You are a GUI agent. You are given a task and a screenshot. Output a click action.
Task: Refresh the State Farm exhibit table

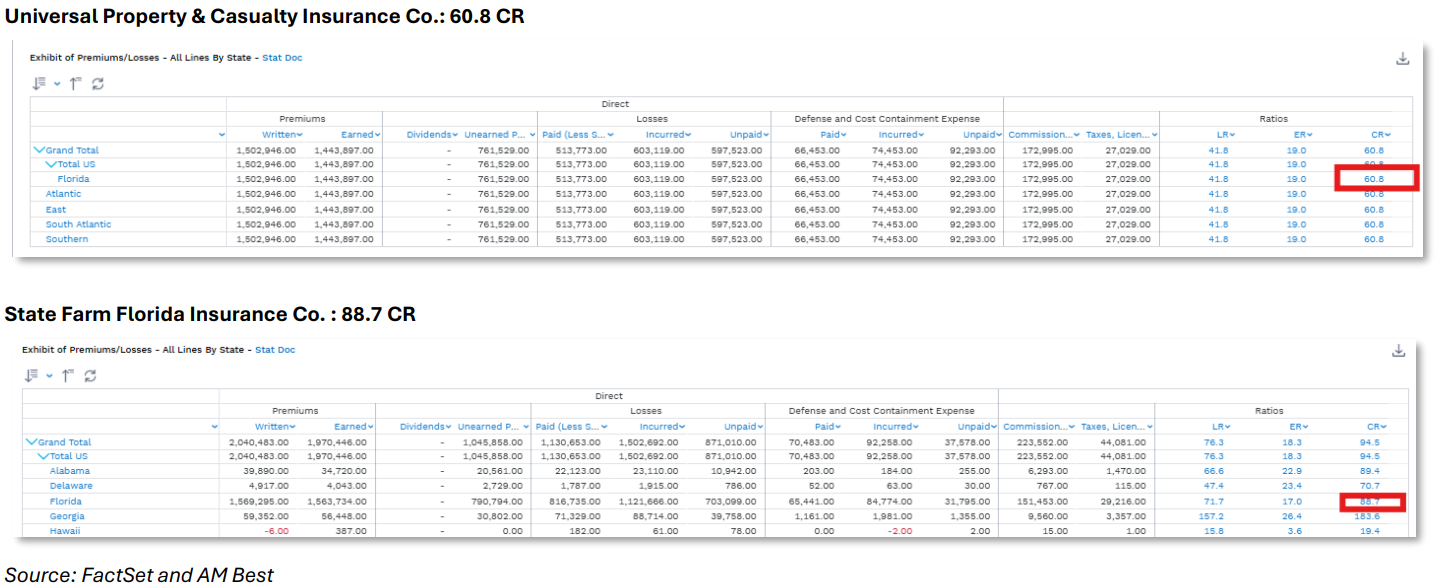click(x=91, y=376)
